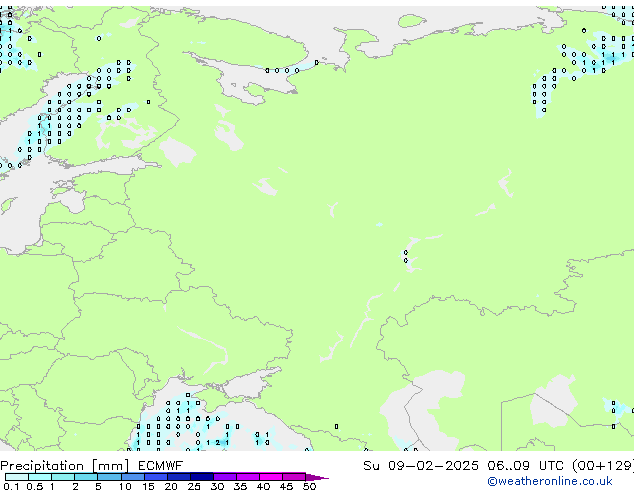Viewport: 634px width, 490px height.
Task: Choose the 2–5 mm legend swatch
Action: tap(86, 477)
